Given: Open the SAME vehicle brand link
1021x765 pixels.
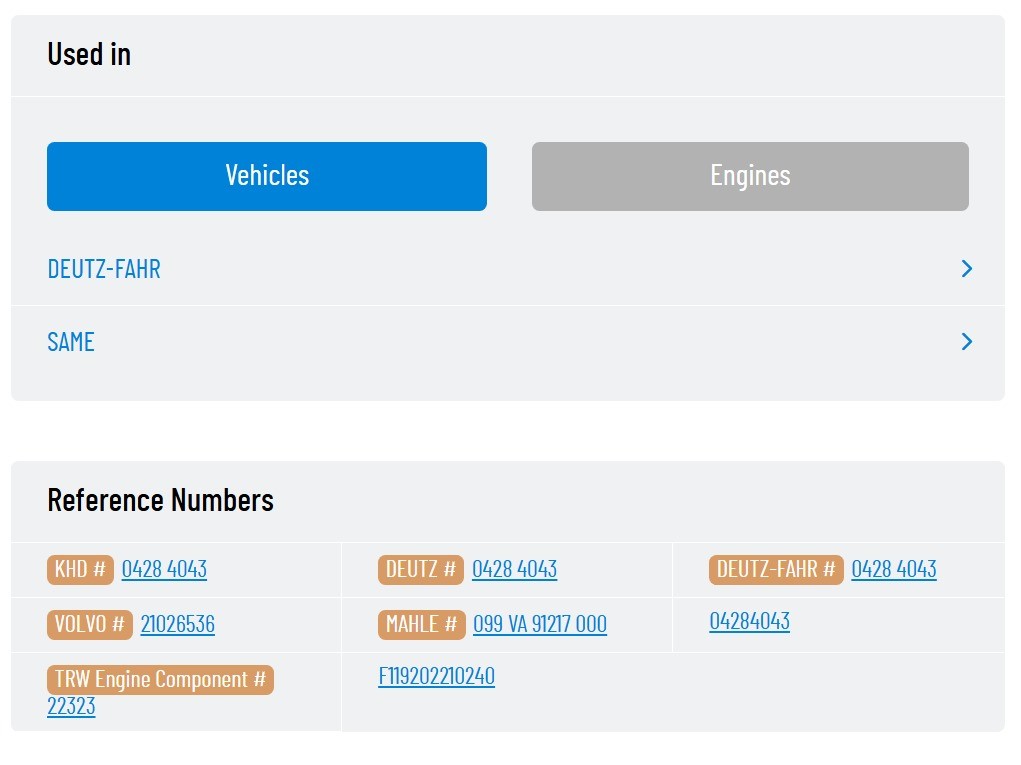Looking at the screenshot, I should coord(71,342).
